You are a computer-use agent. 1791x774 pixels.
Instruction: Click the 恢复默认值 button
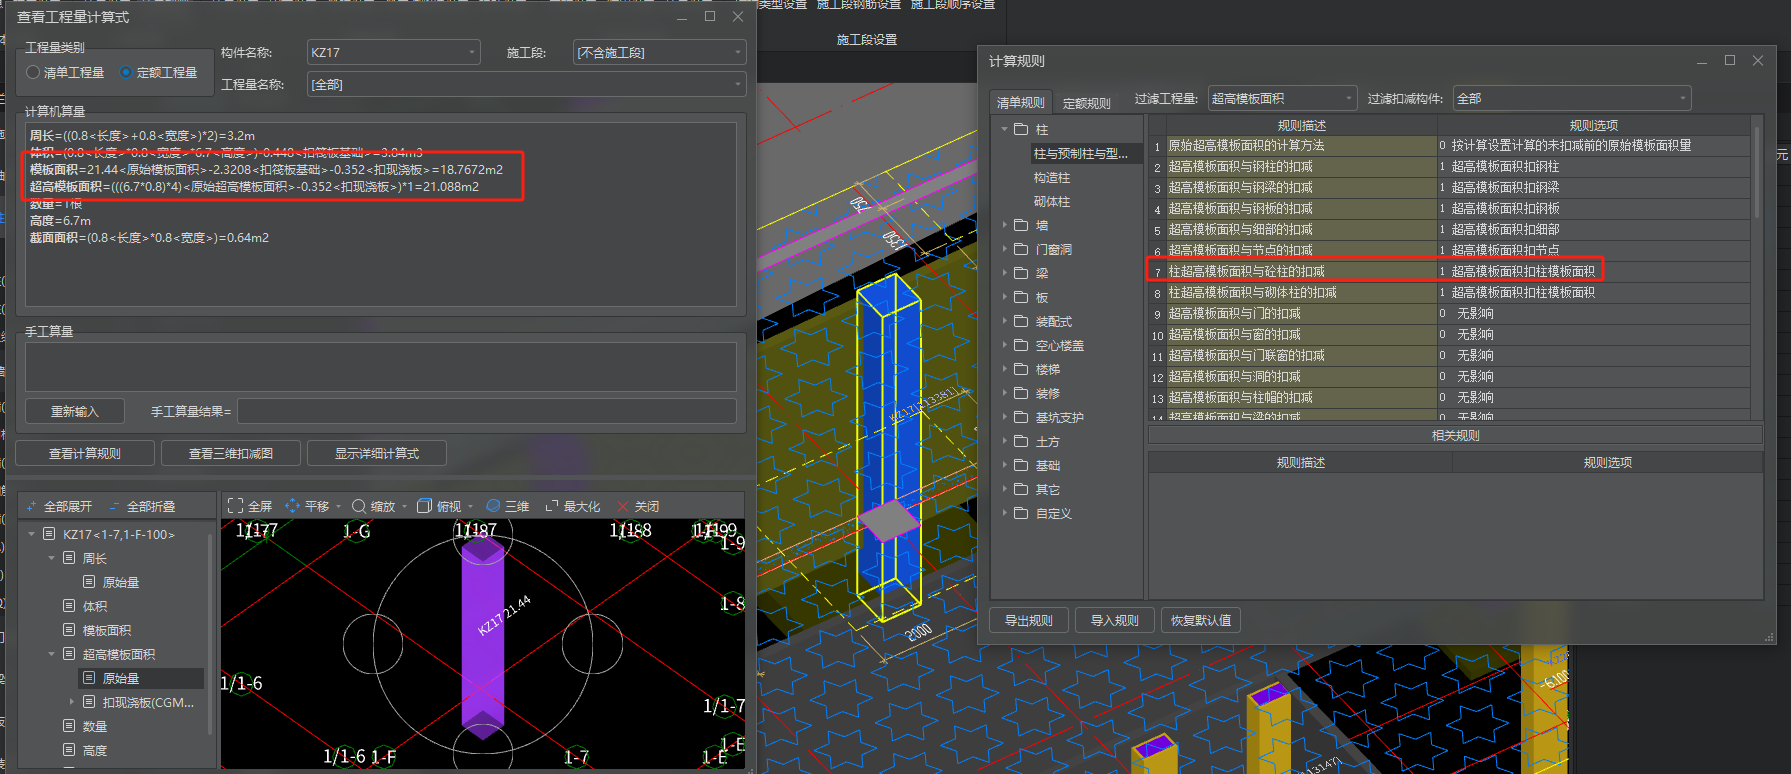[1201, 620]
